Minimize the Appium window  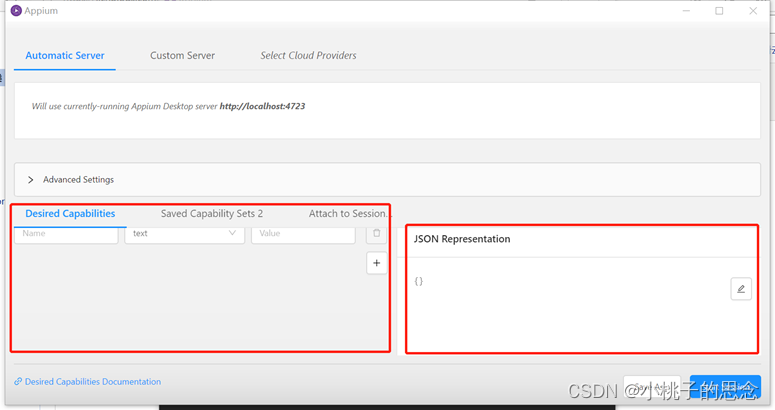tap(686, 10)
